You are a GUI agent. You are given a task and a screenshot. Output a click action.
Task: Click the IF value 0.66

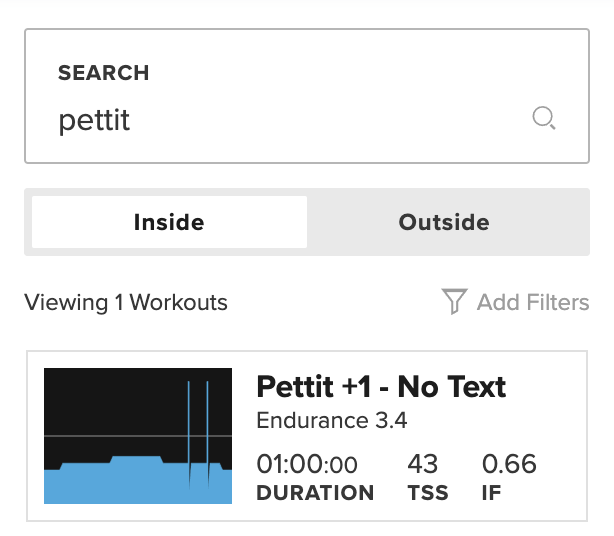[x=509, y=465]
